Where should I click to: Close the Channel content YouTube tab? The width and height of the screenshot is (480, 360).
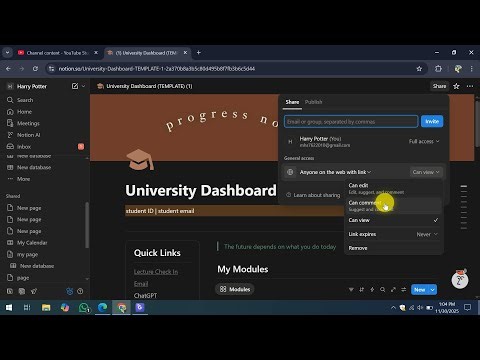96,53
